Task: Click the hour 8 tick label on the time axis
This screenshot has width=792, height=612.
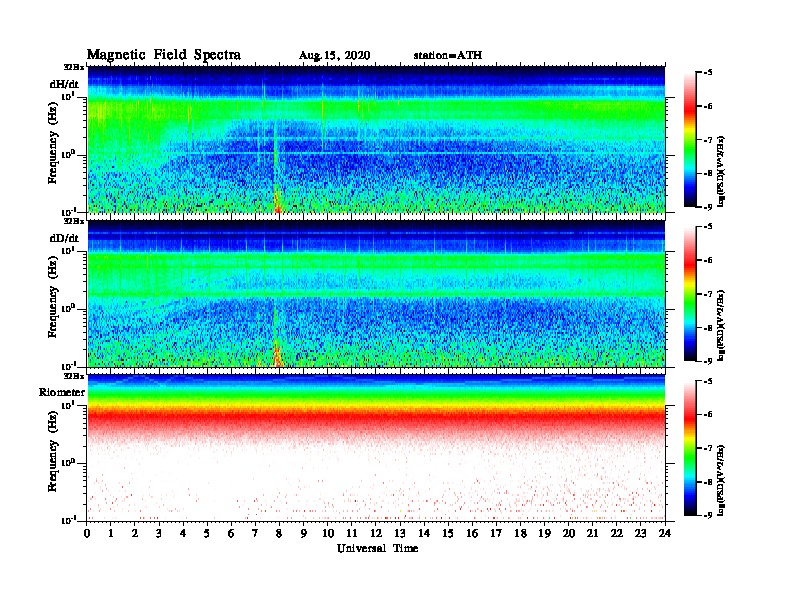Action: coord(280,533)
